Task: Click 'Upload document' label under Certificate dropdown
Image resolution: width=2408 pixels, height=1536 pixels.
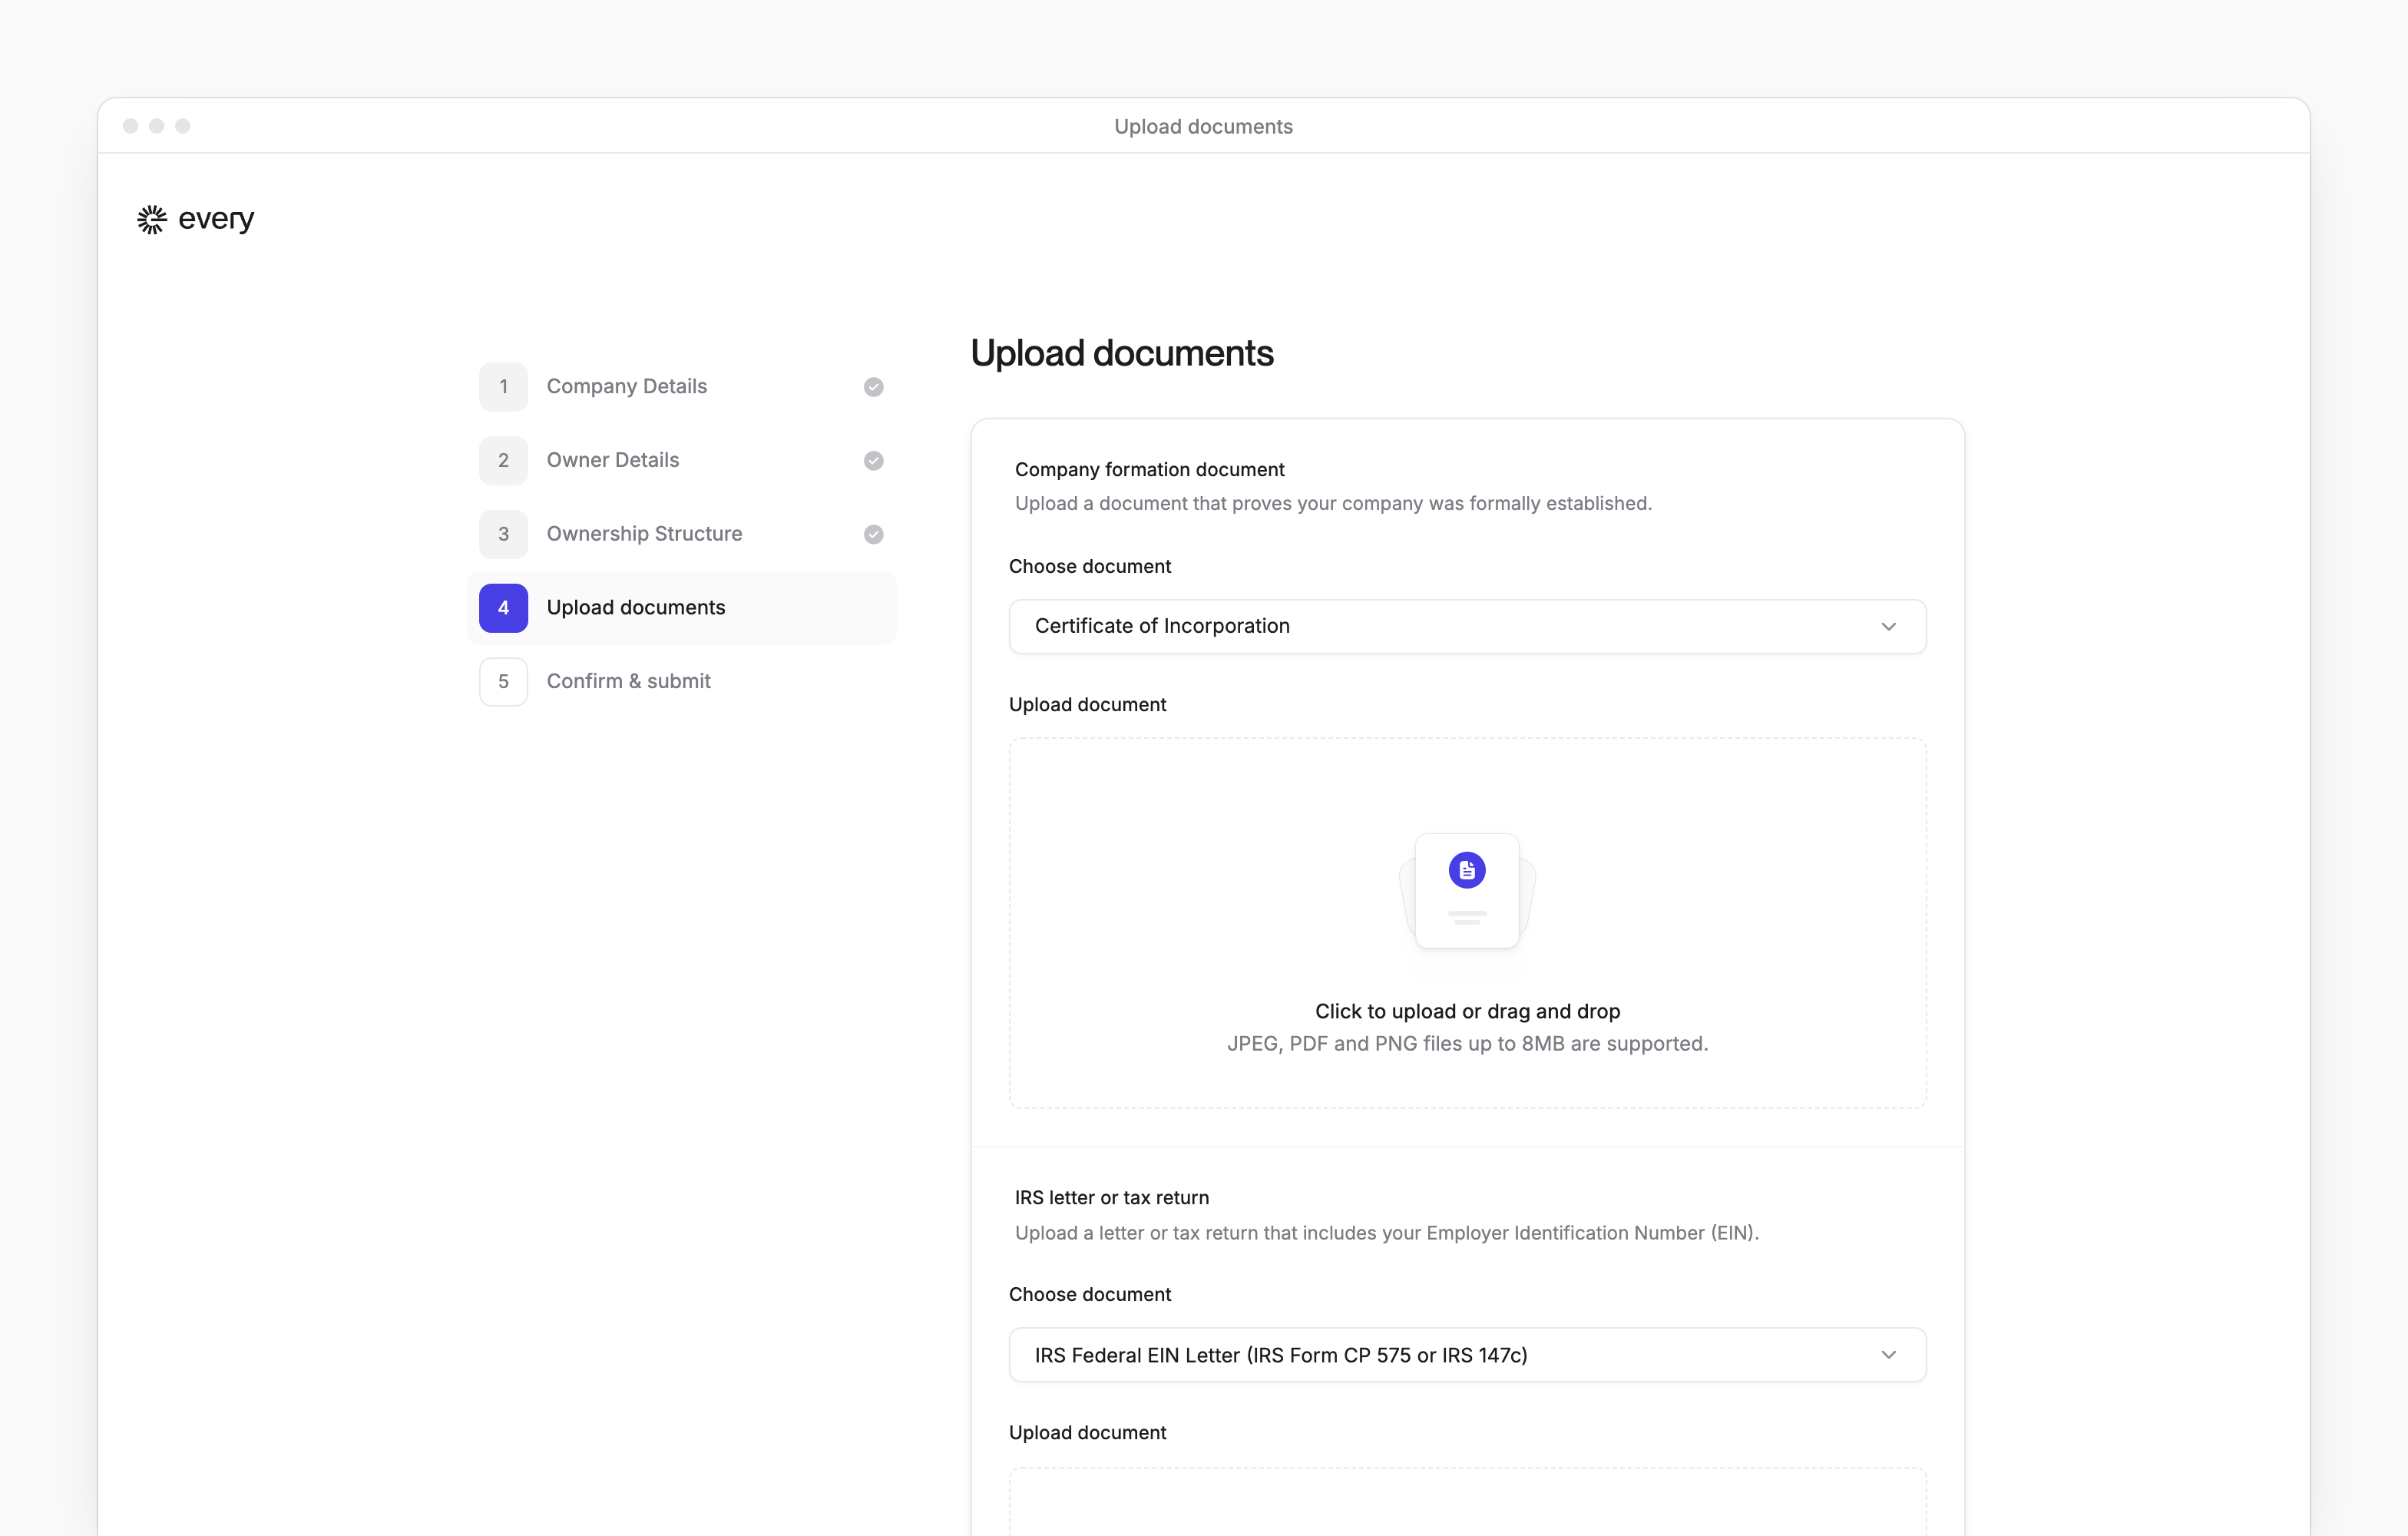Action: click(1087, 705)
